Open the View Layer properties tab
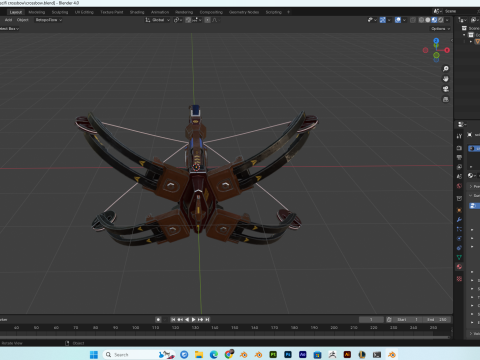Image resolution: width=480 pixels, height=360 pixels. pos(459,167)
